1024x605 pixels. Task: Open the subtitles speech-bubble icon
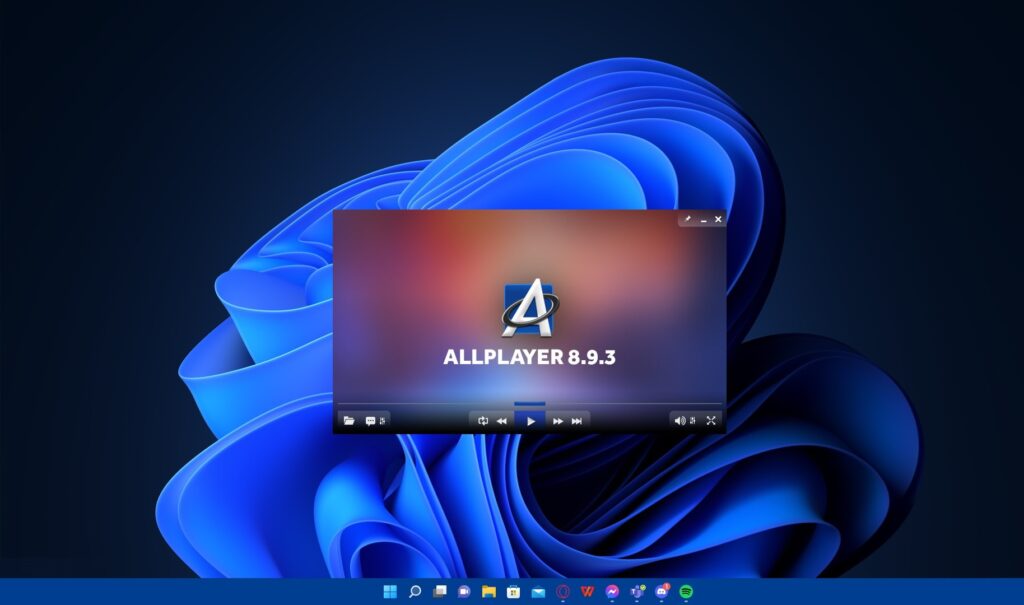click(x=370, y=421)
